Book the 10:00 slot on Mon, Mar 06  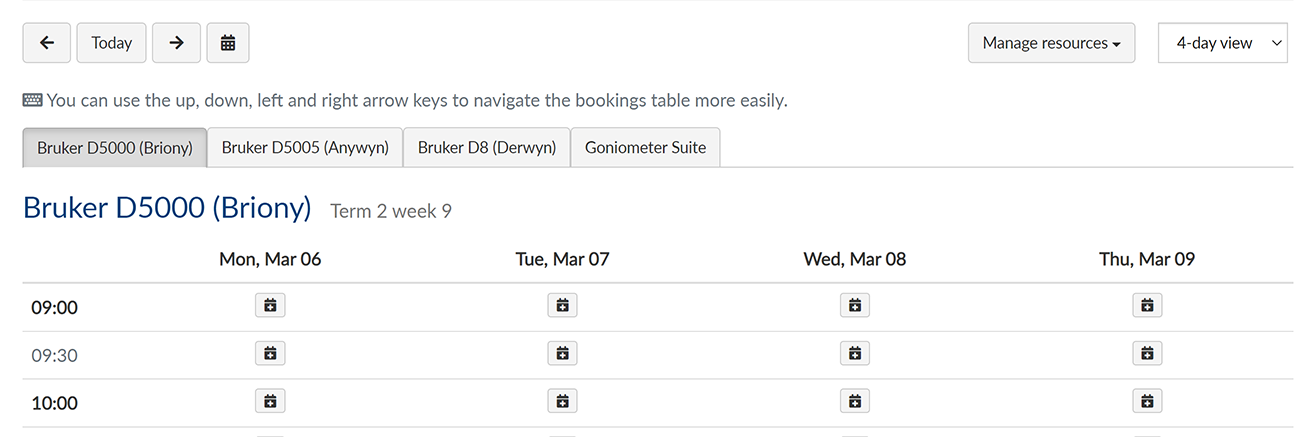coord(270,401)
